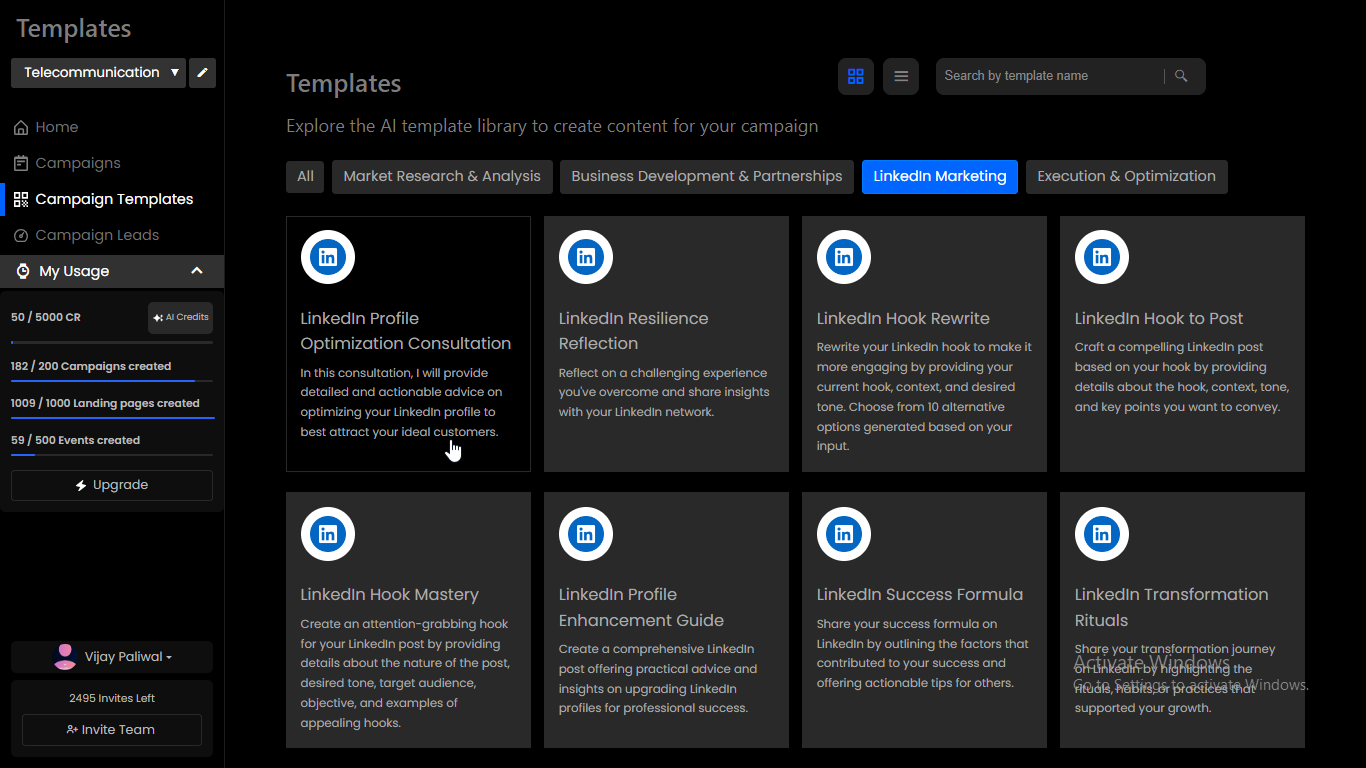Image resolution: width=1366 pixels, height=768 pixels.
Task: Click the Explore the AI template library subtitle
Action: click(552, 126)
